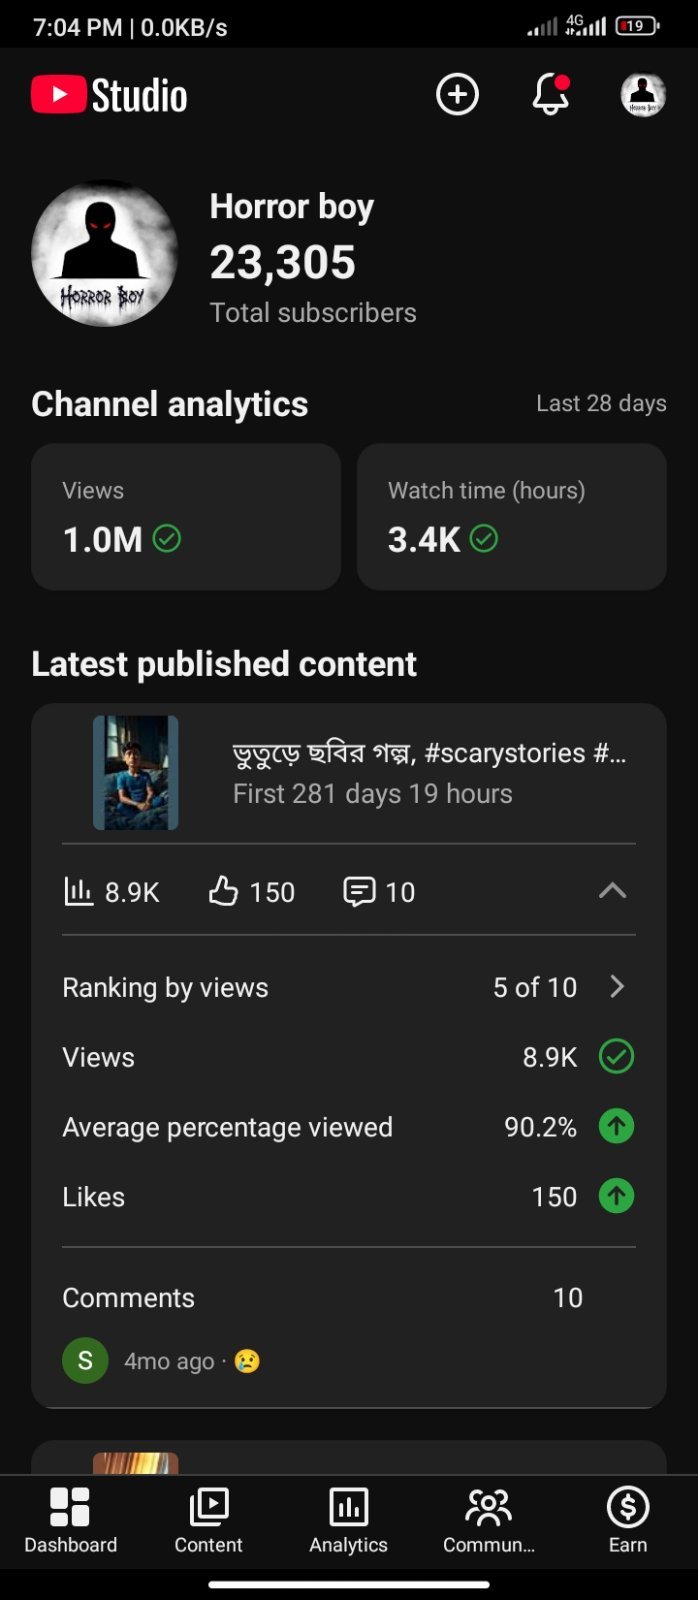Open notifications bell icon
Screen dimensions: 698x1600
pyautogui.click(x=551, y=95)
